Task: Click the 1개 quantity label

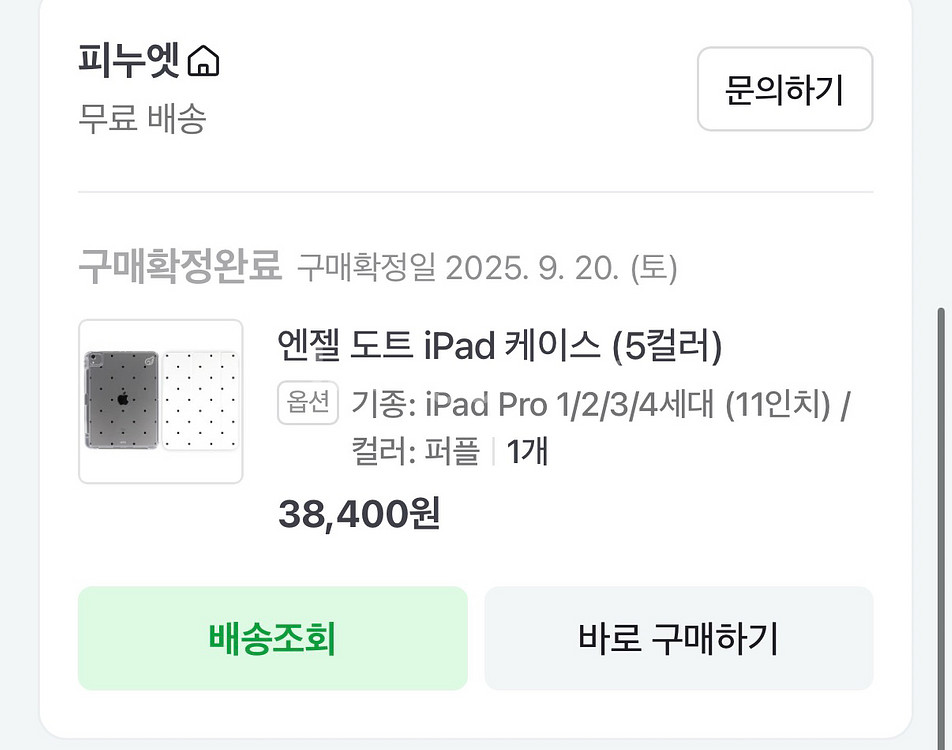Action: click(527, 452)
